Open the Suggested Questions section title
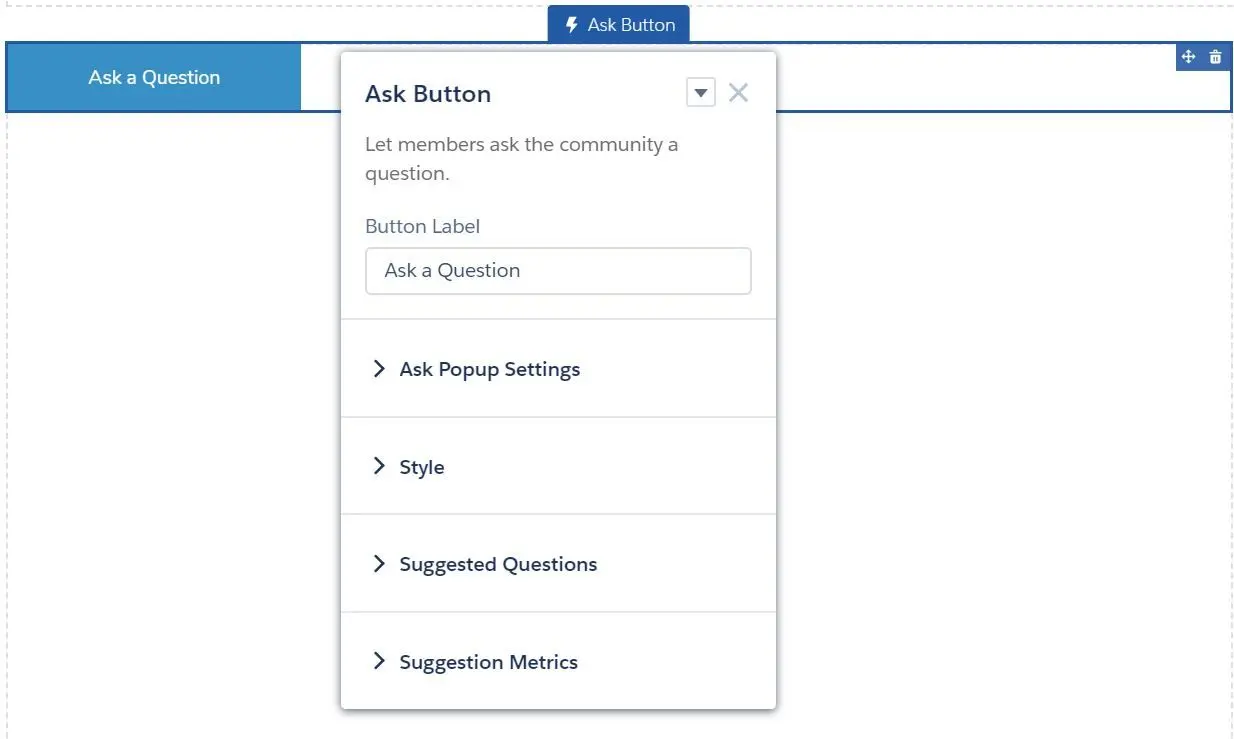The height and width of the screenshot is (739, 1234). (498, 564)
